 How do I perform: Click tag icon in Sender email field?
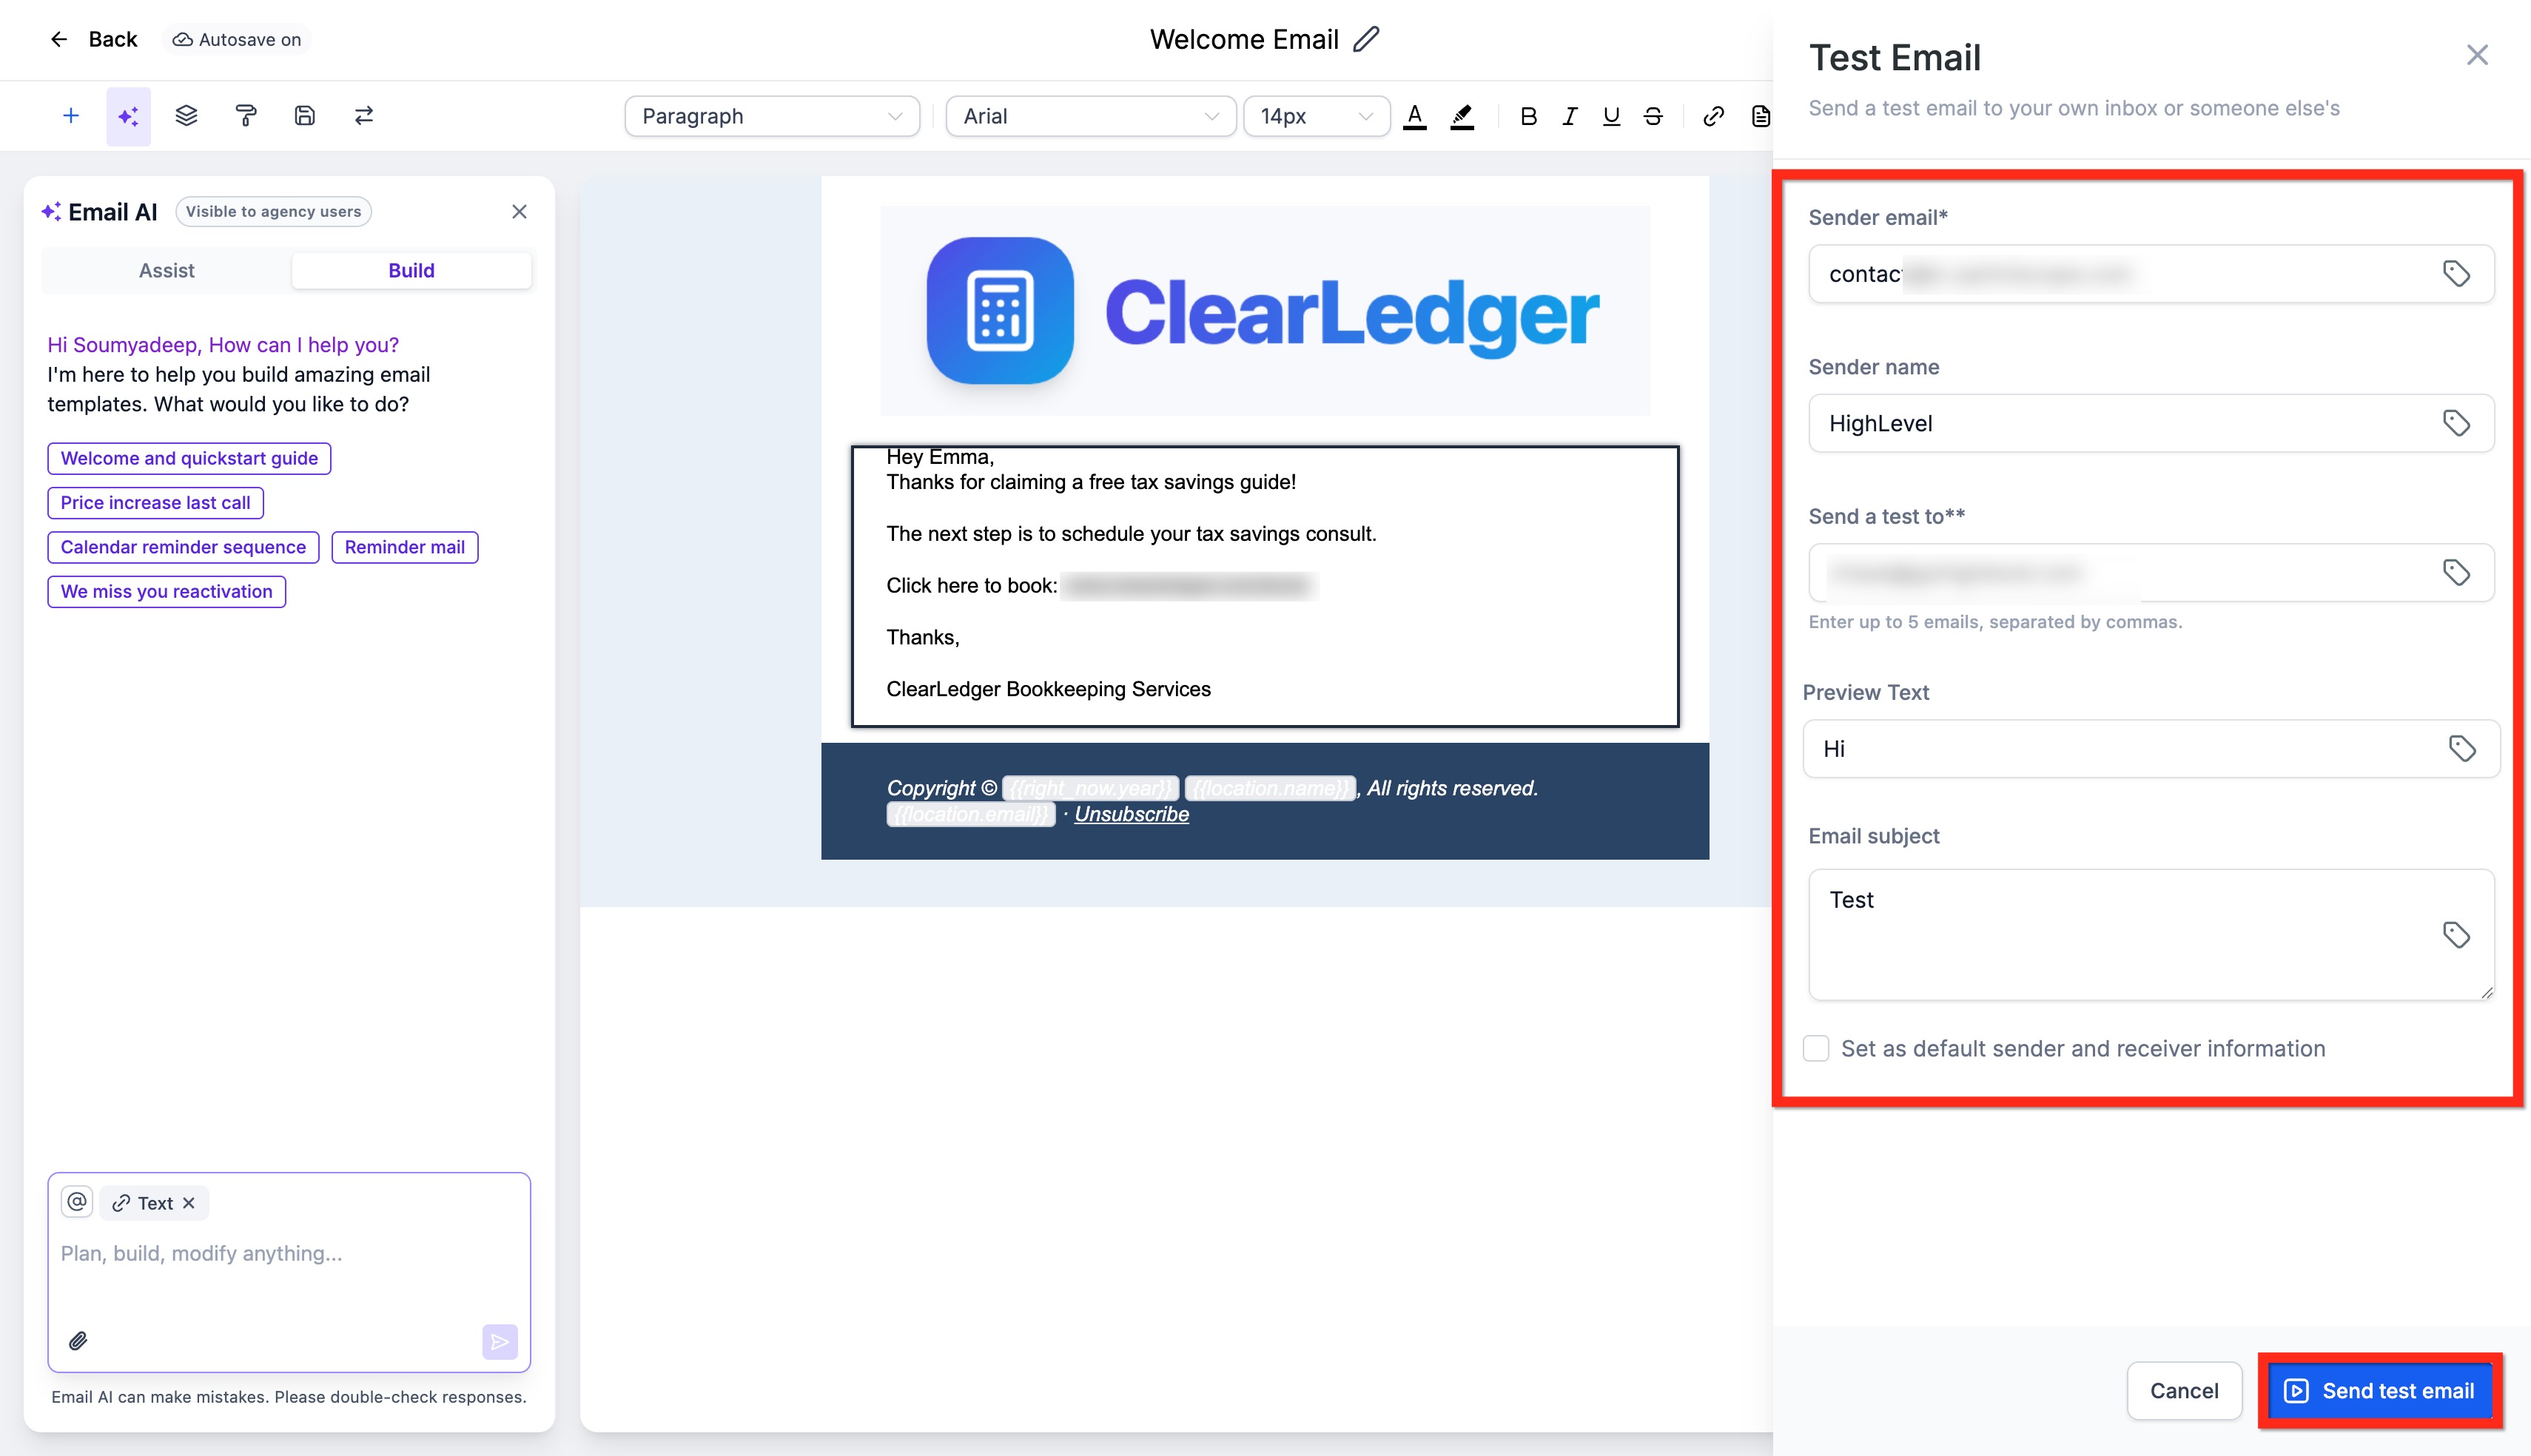click(2456, 273)
